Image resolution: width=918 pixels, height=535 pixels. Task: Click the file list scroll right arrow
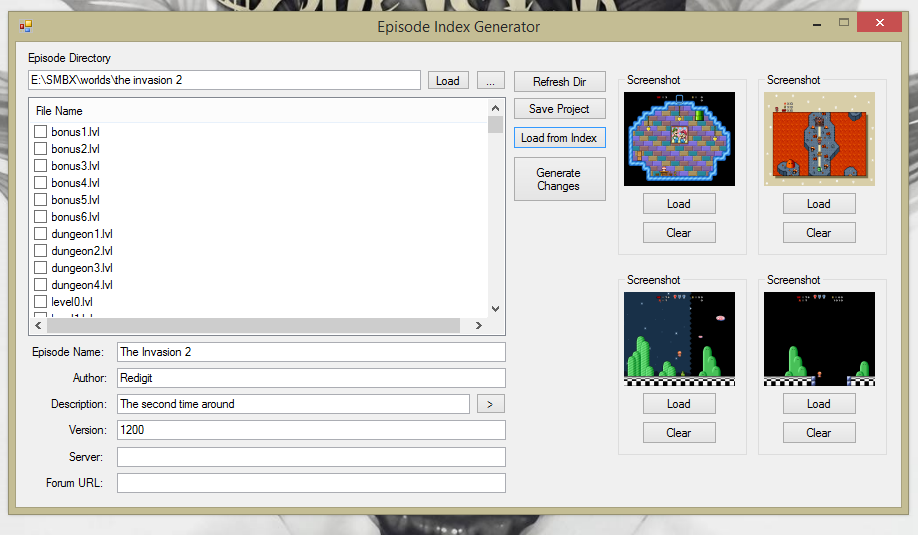[479, 325]
